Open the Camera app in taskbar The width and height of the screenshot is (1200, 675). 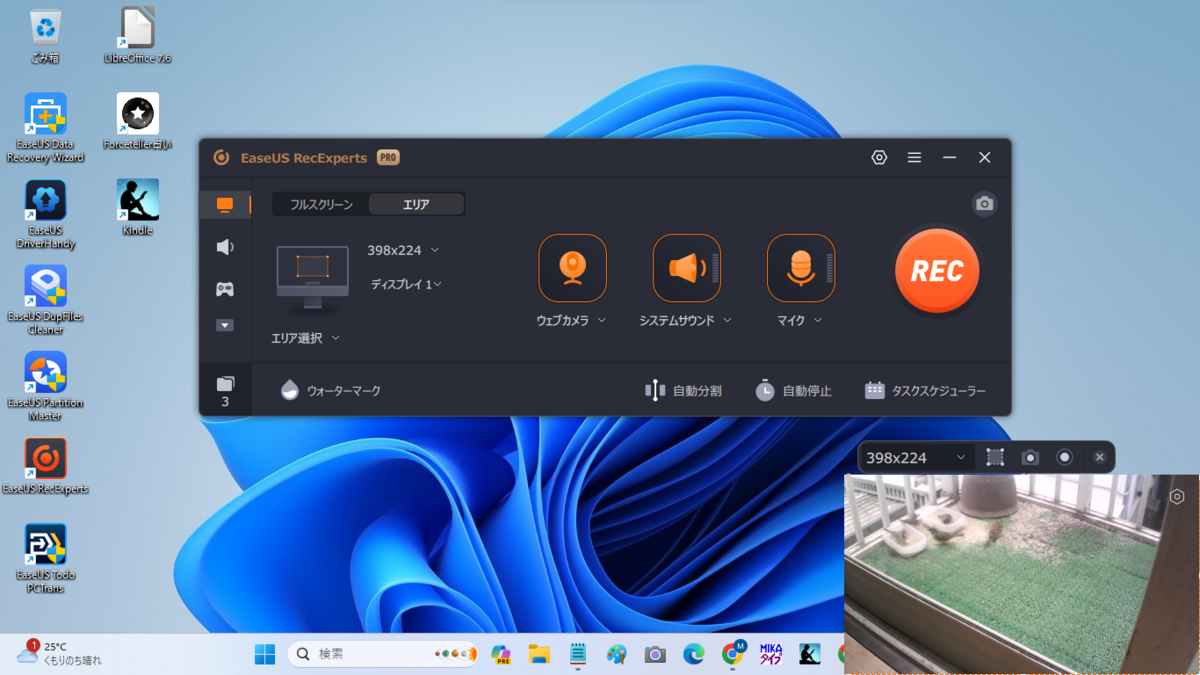(x=655, y=654)
